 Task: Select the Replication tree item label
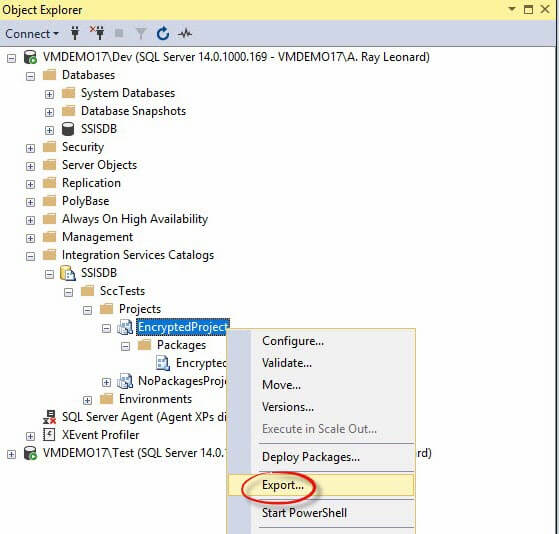pyautogui.click(x=91, y=183)
